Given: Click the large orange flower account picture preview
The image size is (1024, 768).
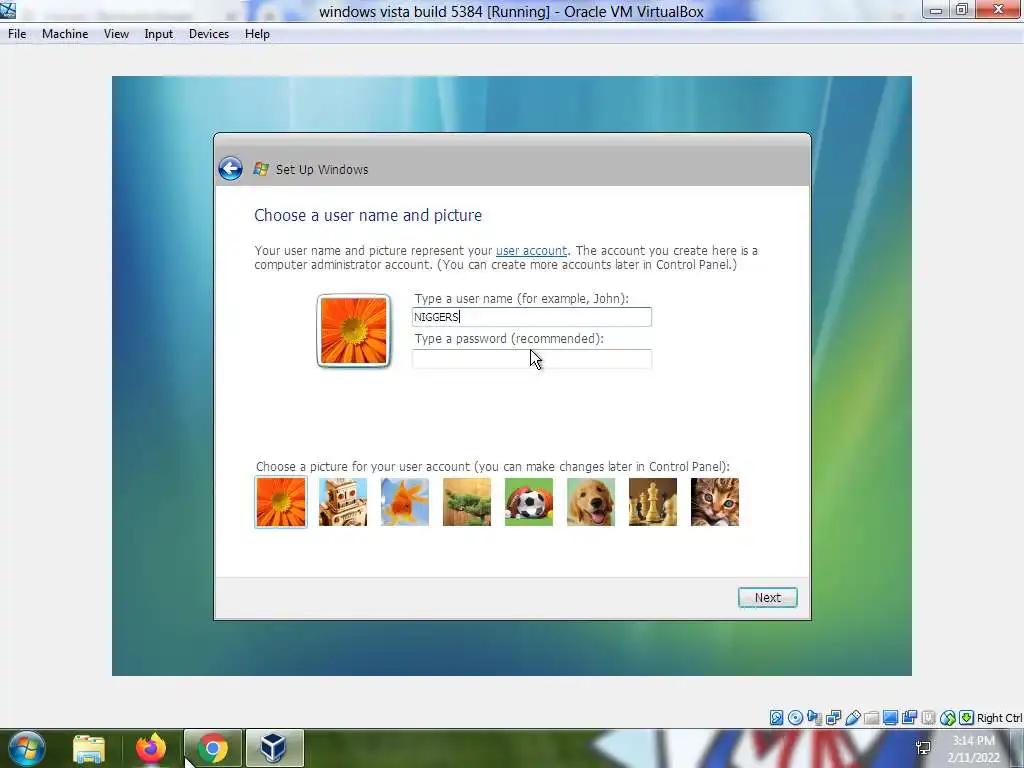Looking at the screenshot, I should 353,330.
